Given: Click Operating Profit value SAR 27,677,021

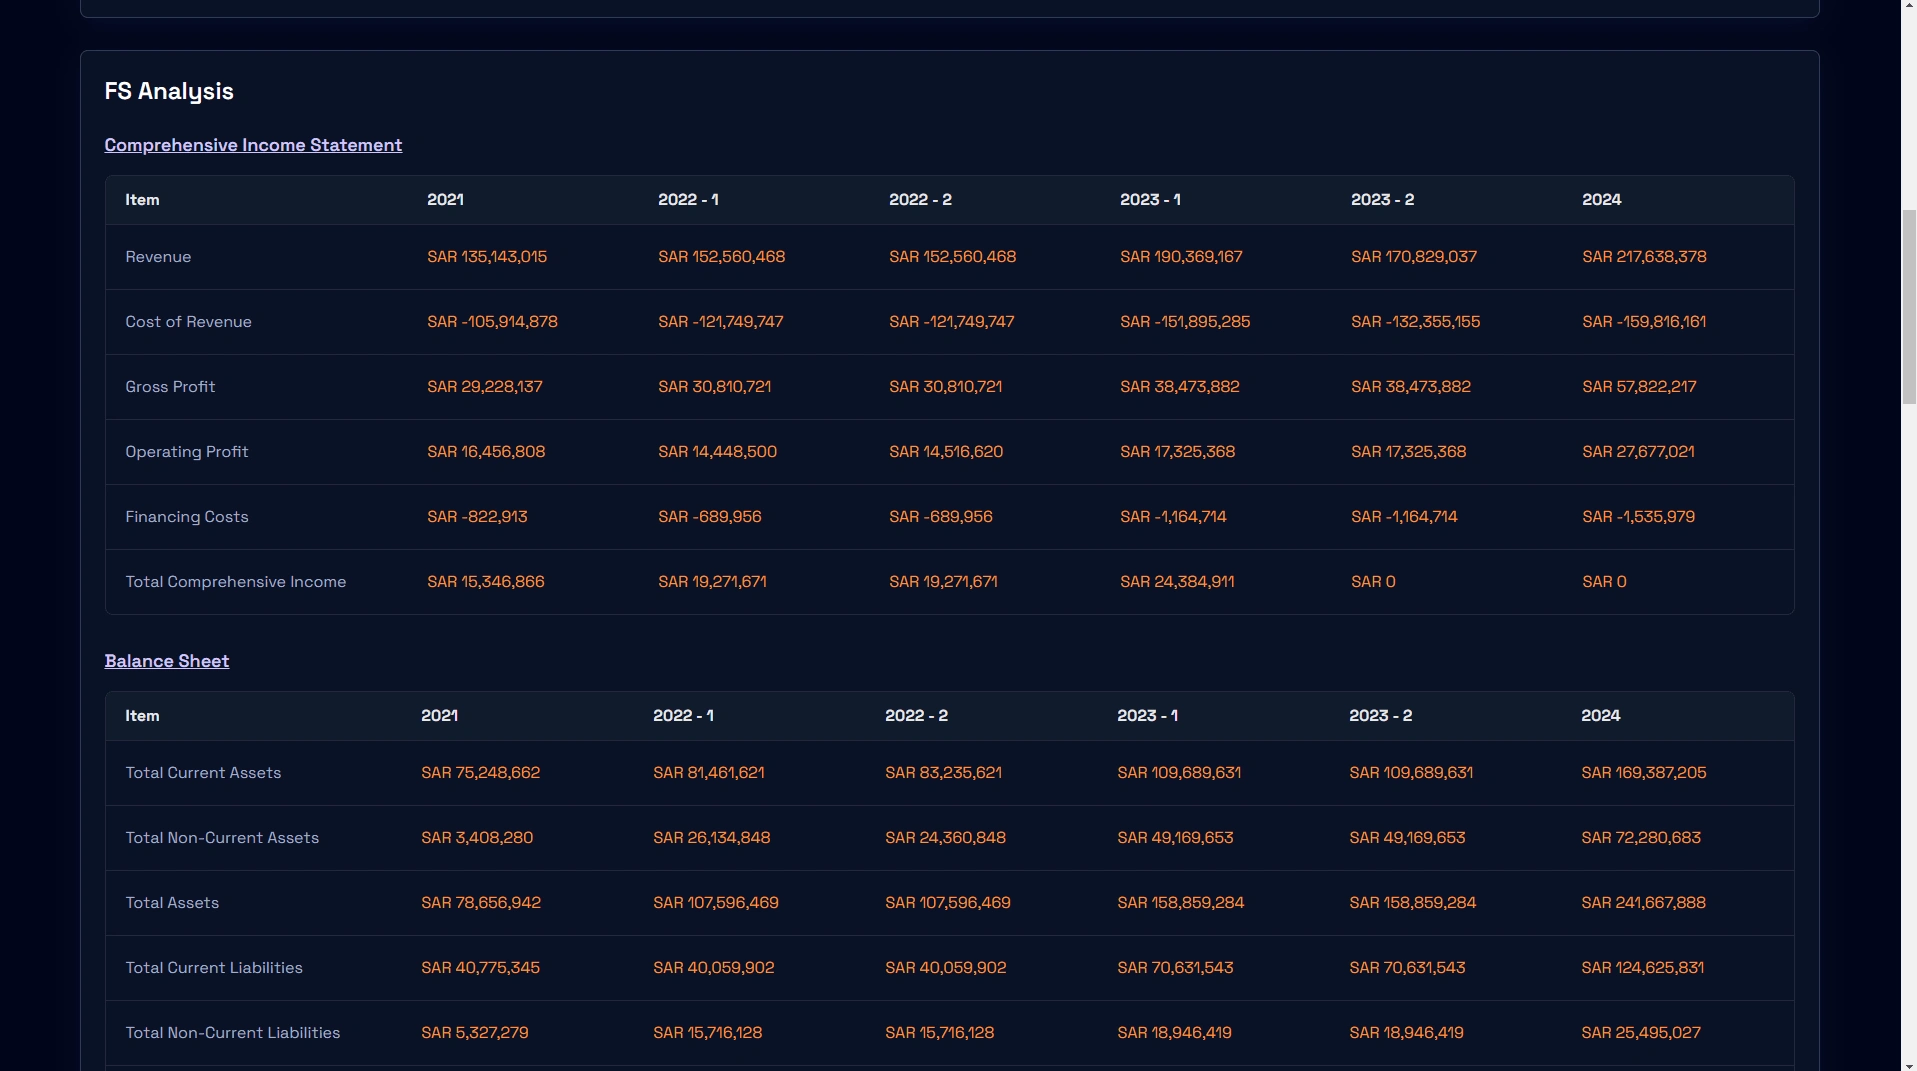Looking at the screenshot, I should tap(1638, 452).
